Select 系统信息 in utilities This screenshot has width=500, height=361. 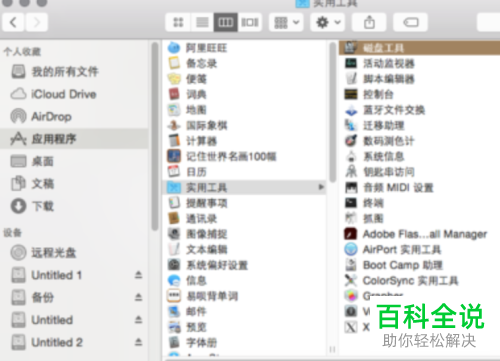coord(419,156)
